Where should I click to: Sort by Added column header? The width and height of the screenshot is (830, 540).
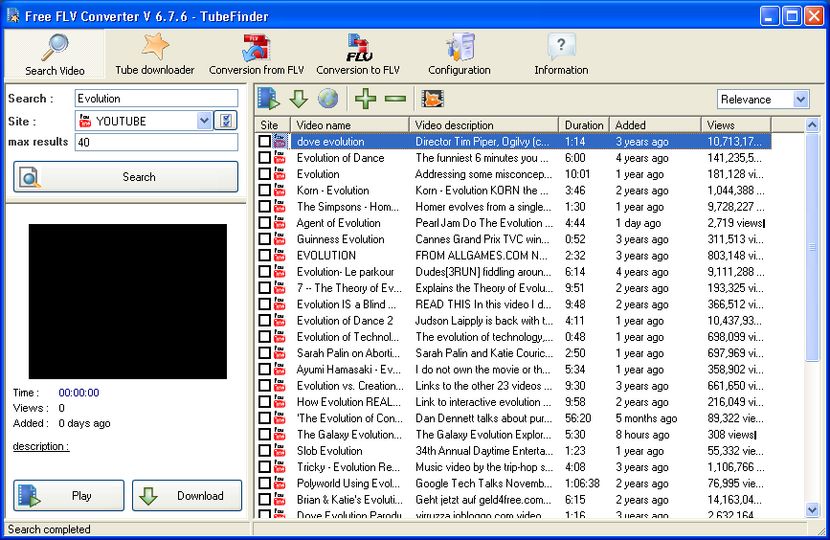point(655,125)
